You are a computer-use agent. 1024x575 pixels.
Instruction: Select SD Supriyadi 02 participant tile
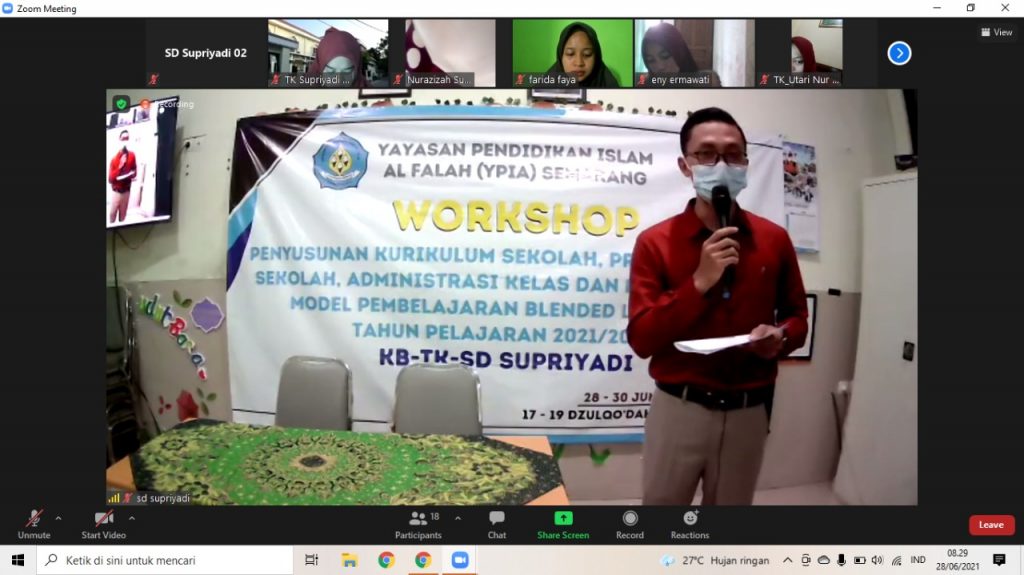[206, 53]
